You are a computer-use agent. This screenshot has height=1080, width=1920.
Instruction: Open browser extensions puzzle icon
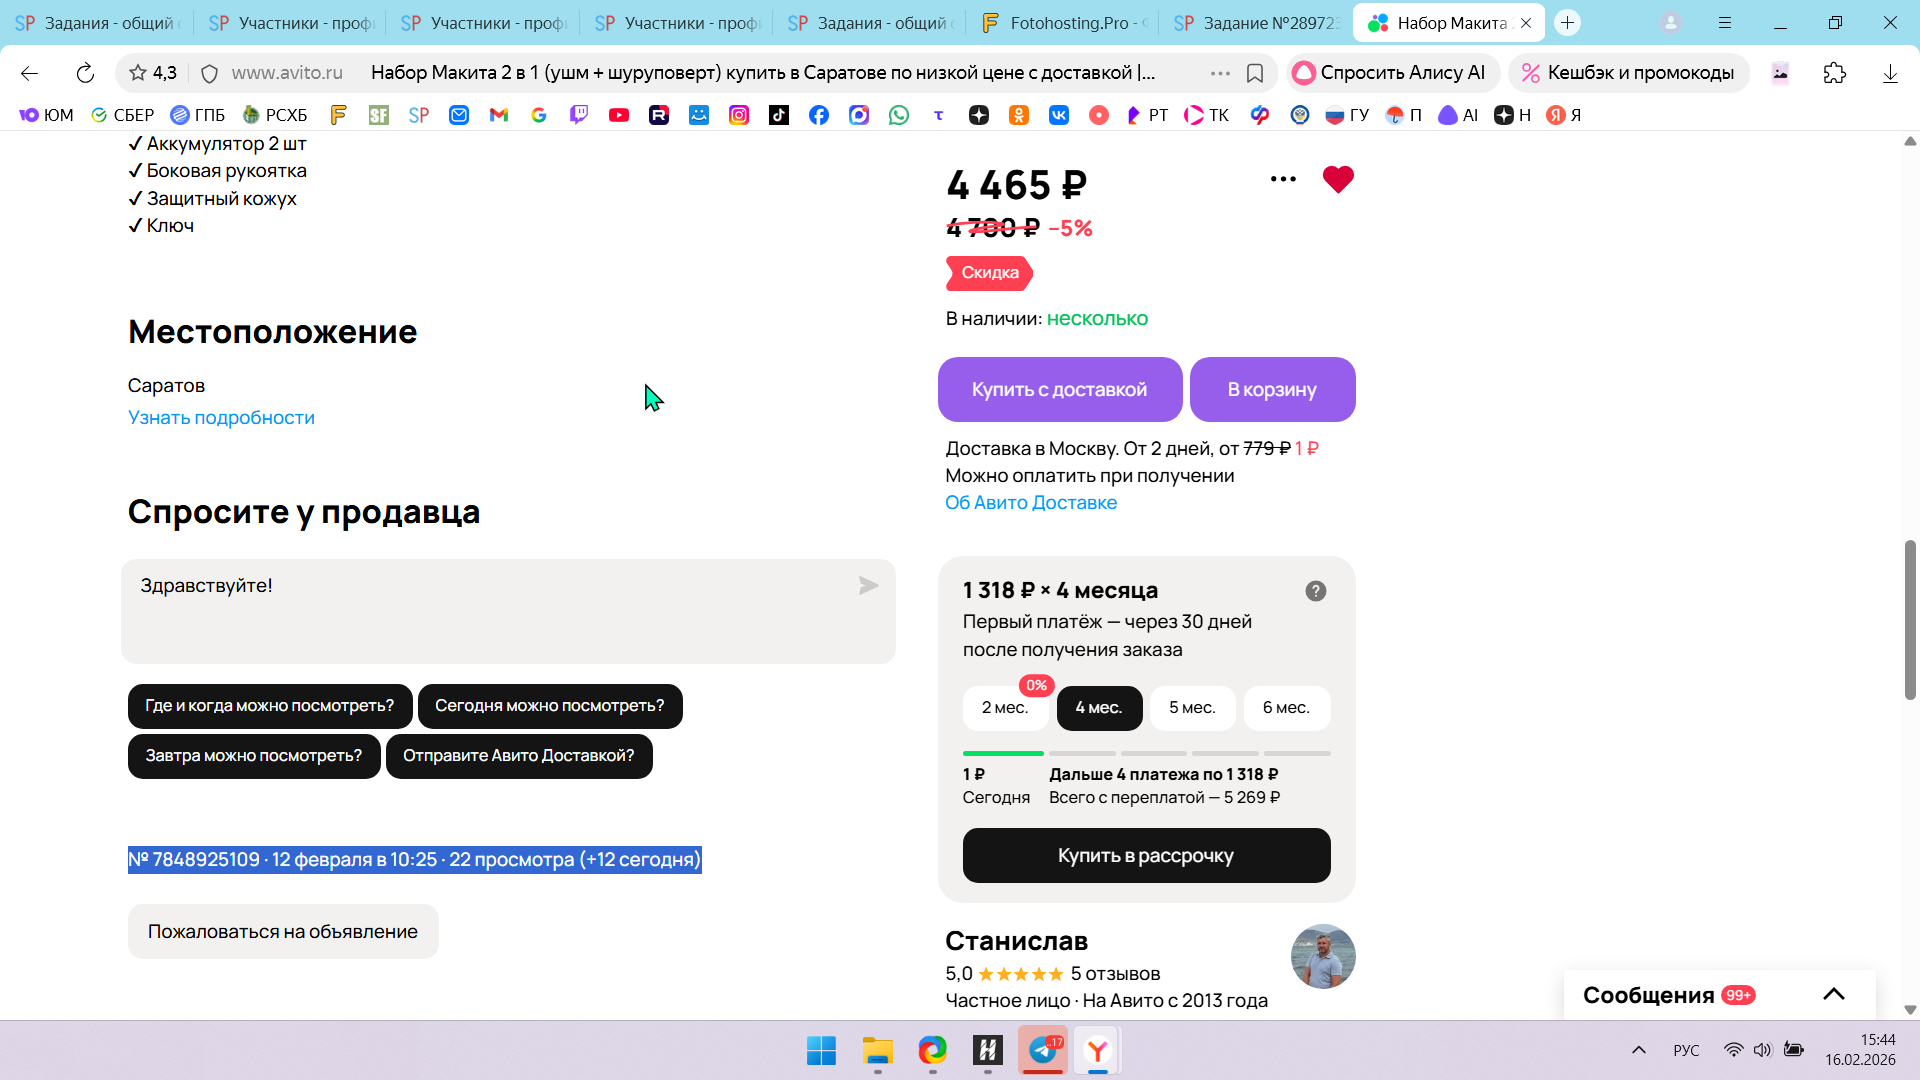tap(1834, 73)
